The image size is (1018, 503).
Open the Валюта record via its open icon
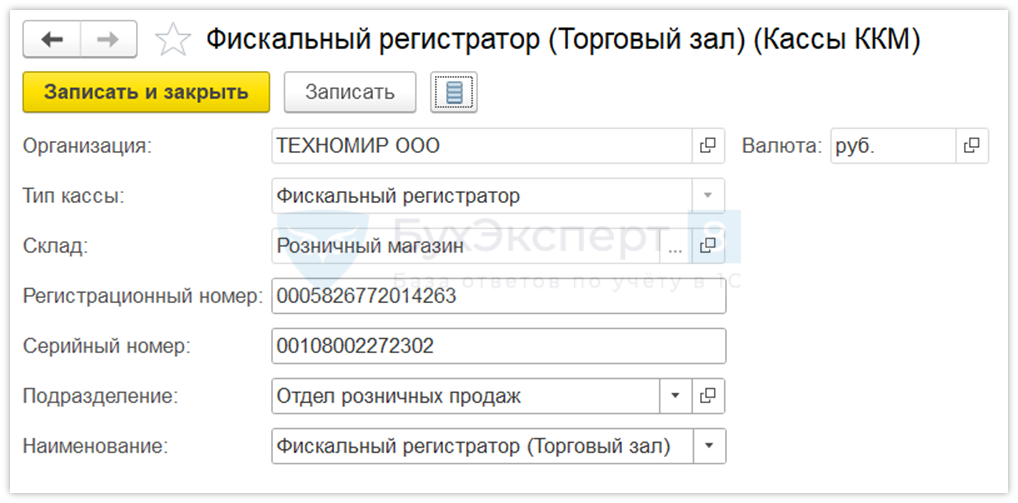point(972,146)
